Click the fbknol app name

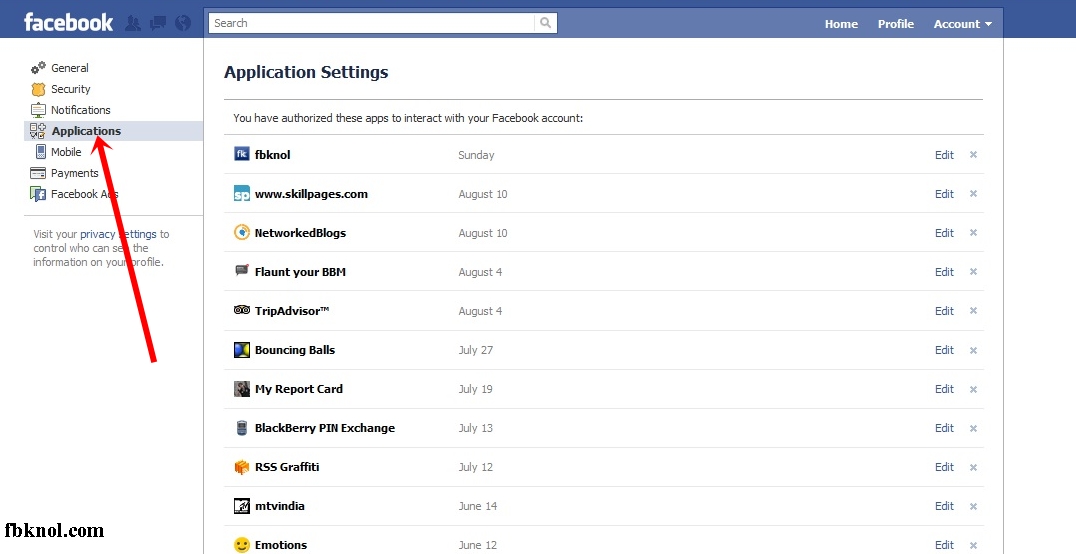click(x=272, y=155)
